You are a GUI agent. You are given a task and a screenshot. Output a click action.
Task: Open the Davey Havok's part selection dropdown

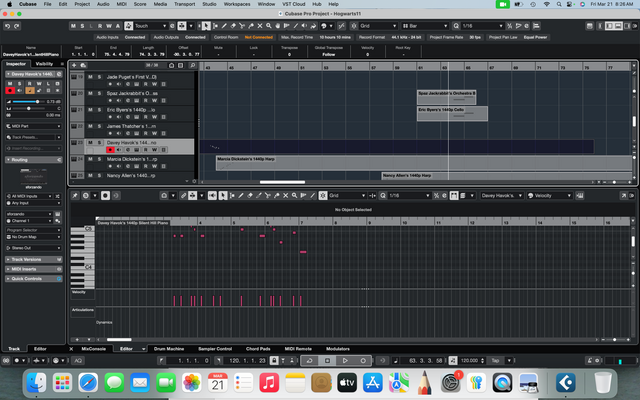[502, 196]
